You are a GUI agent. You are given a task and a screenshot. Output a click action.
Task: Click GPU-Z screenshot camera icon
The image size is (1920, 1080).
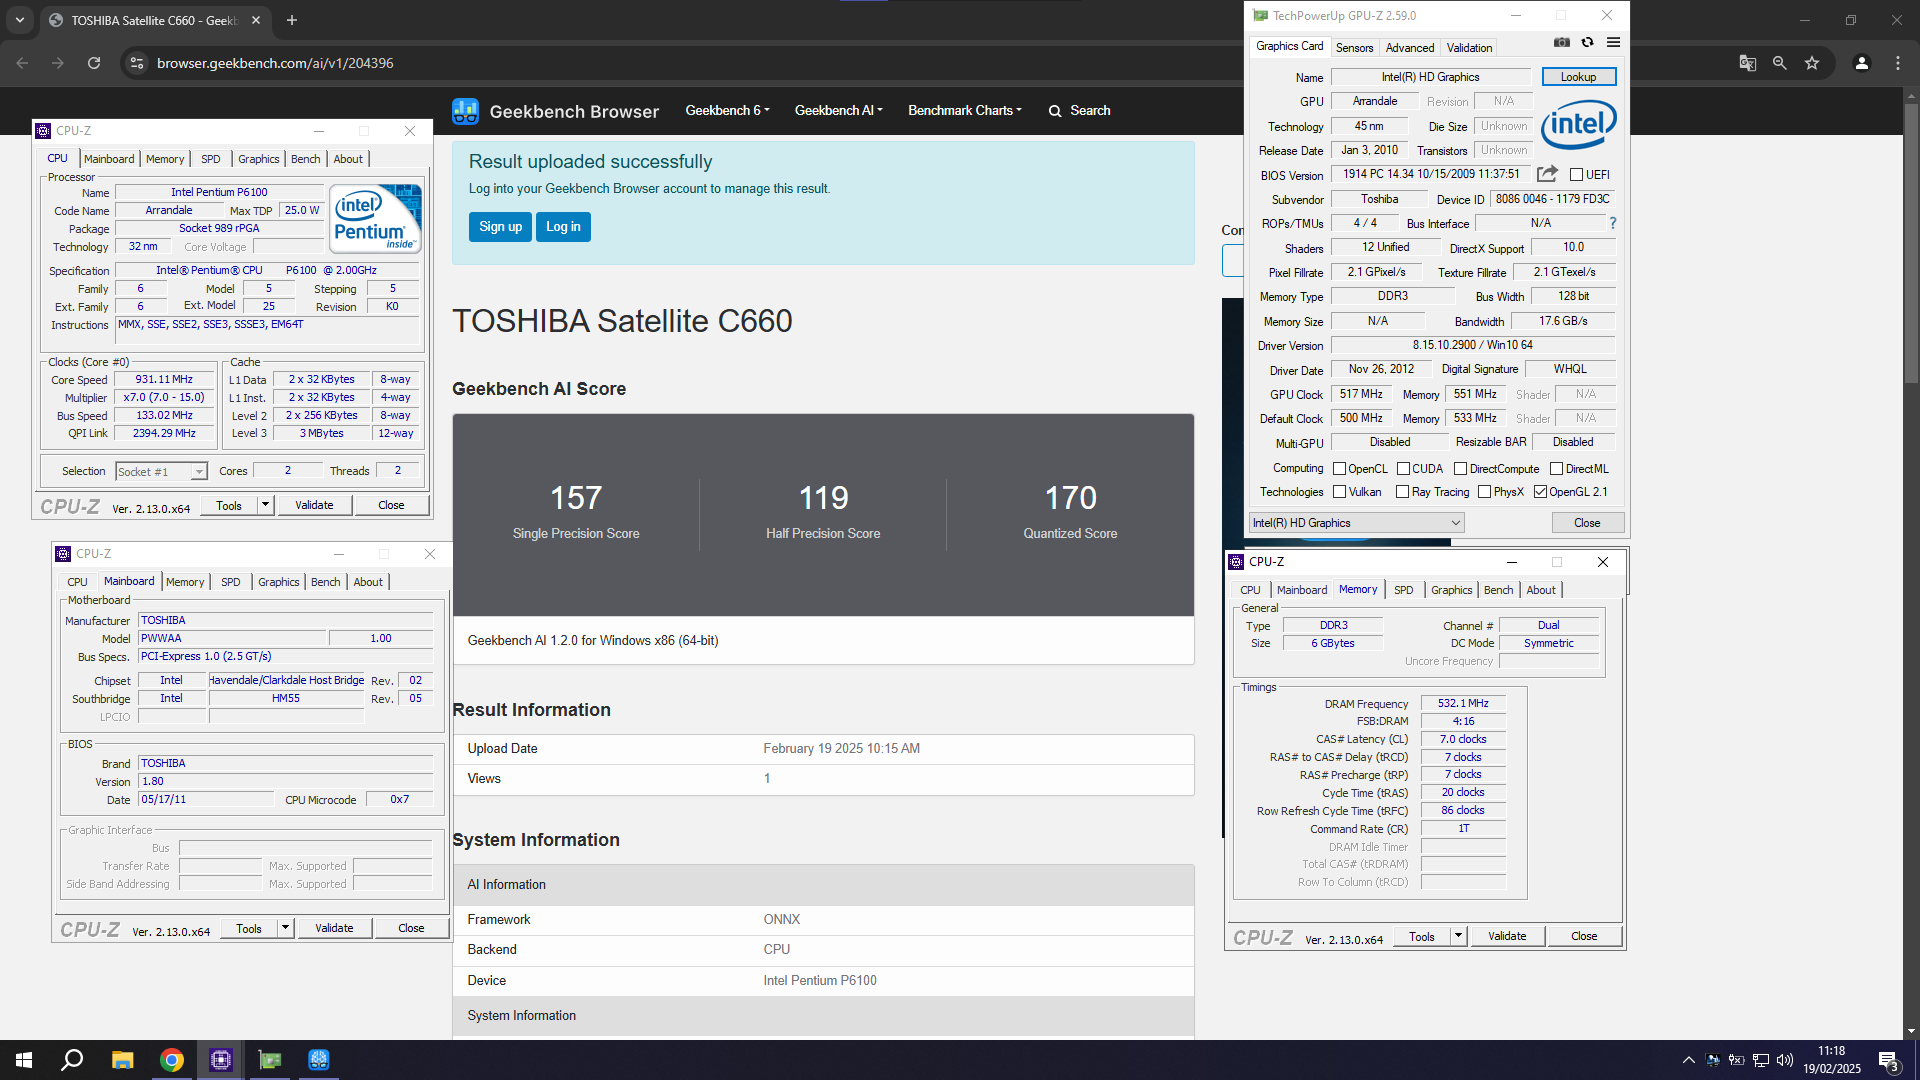click(1561, 43)
